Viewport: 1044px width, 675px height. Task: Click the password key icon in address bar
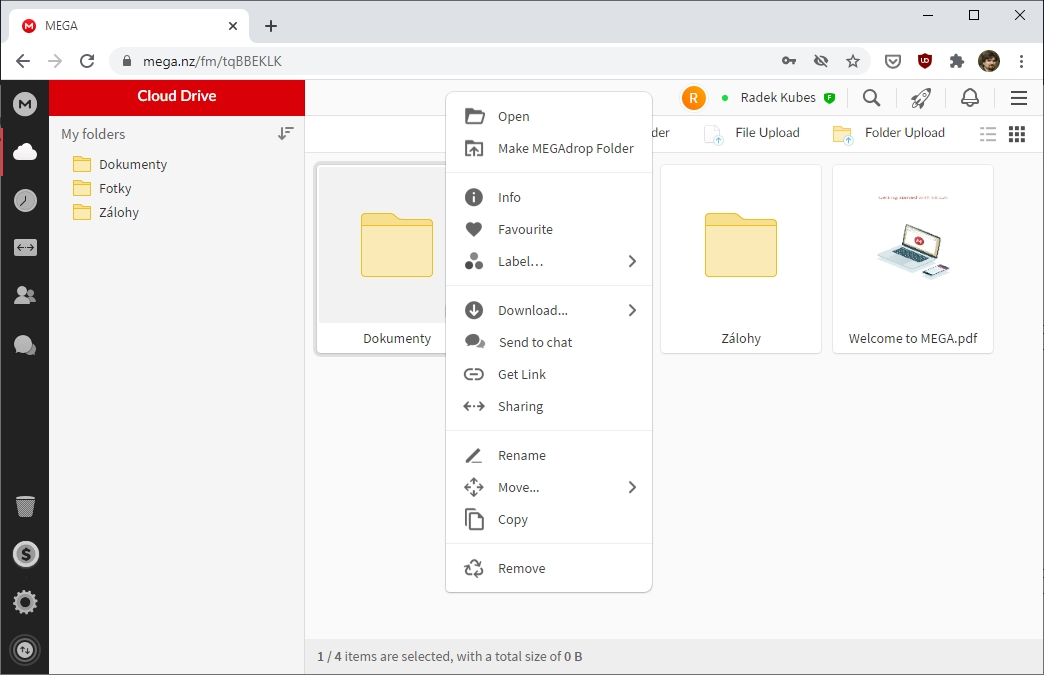coord(789,61)
